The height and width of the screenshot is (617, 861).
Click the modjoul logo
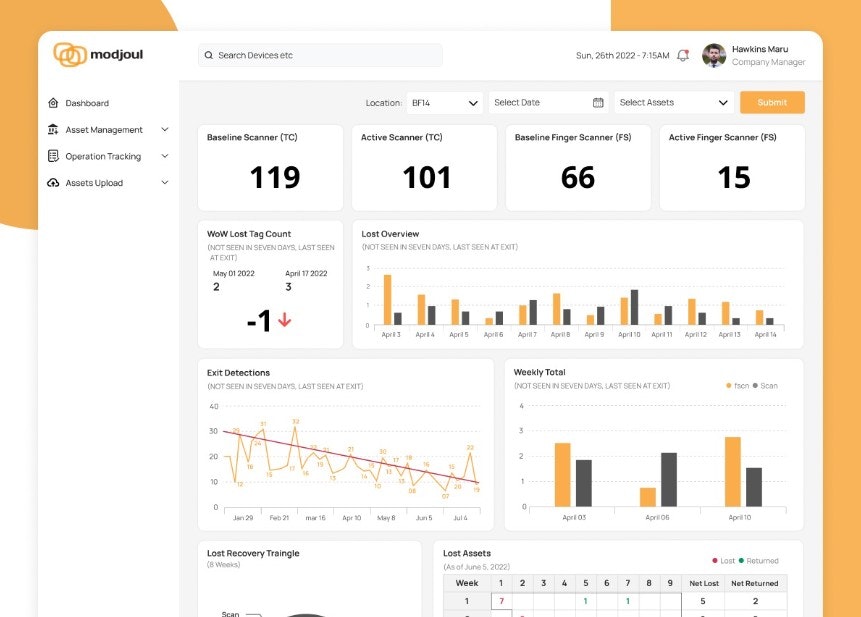[98, 54]
